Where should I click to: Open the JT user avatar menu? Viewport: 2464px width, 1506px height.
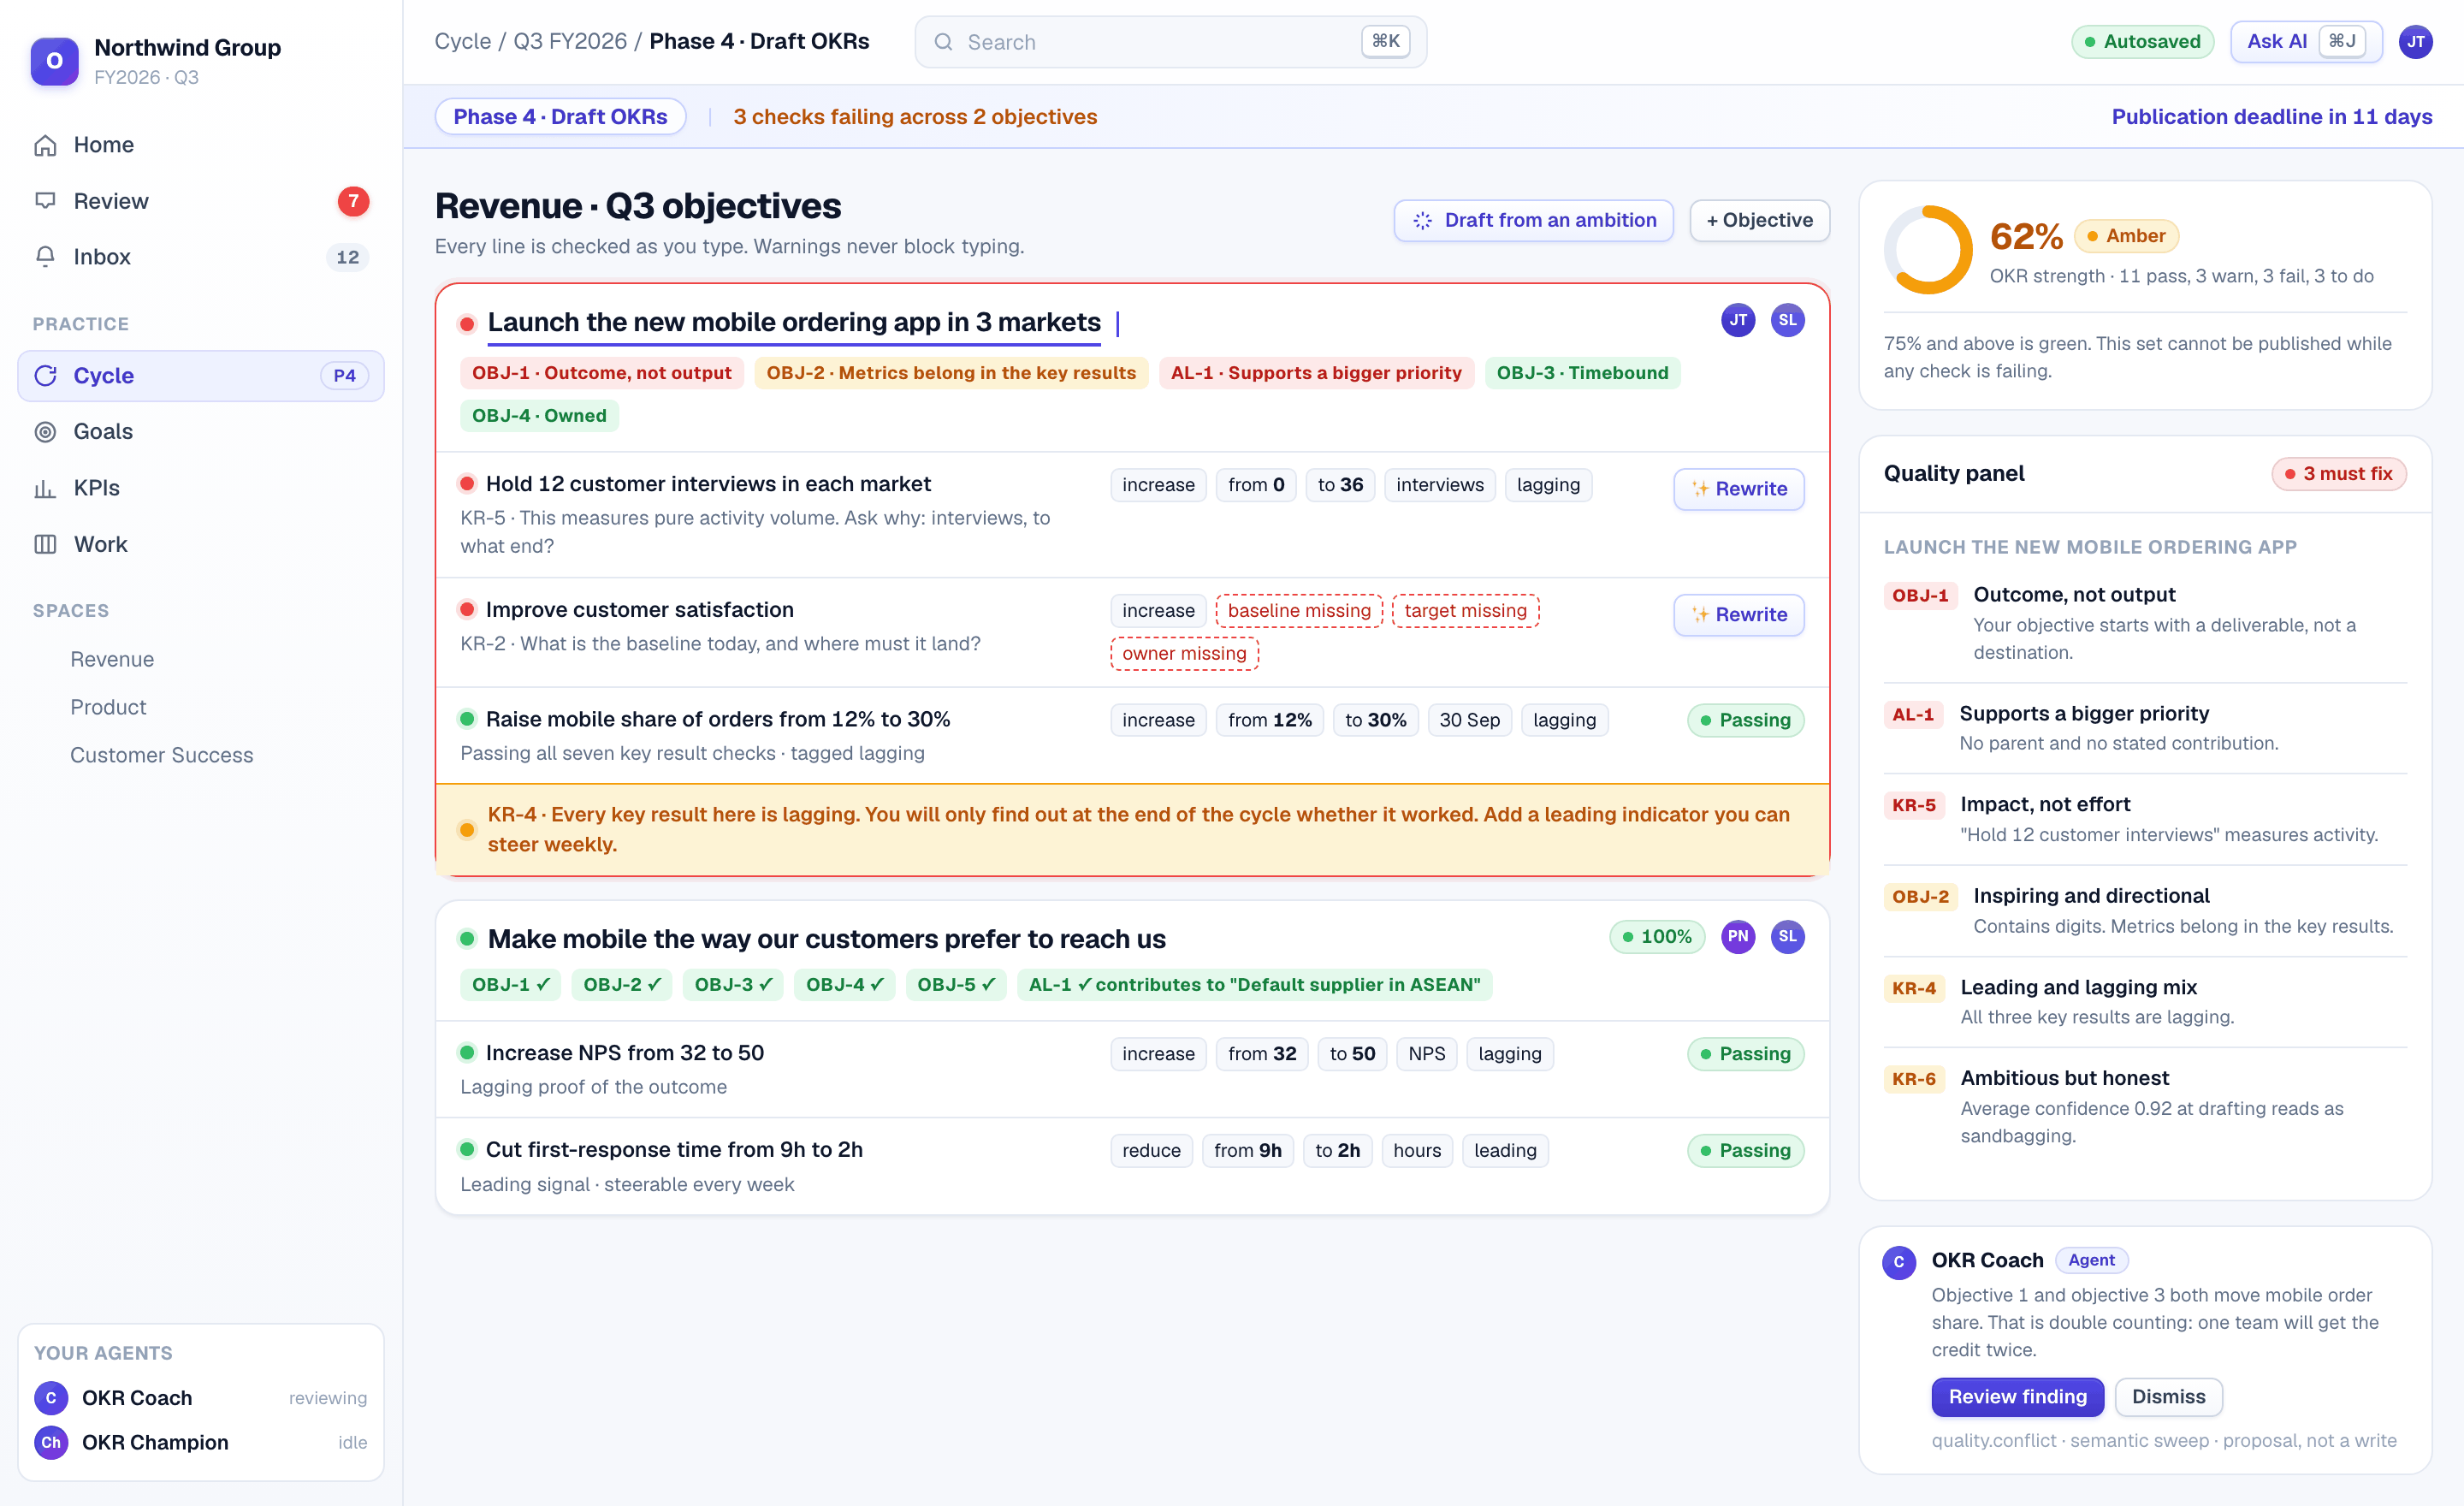click(2415, 42)
